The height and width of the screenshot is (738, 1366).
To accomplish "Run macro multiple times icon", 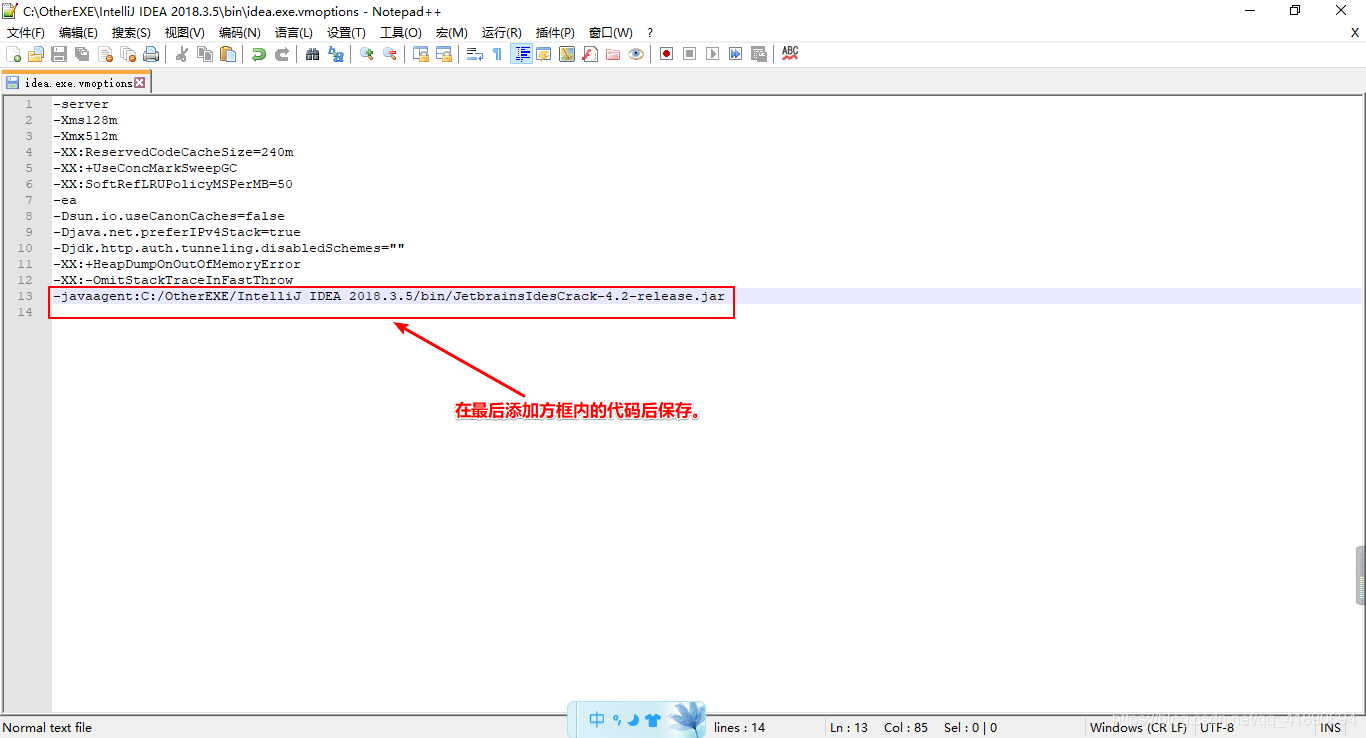I will click(736, 54).
